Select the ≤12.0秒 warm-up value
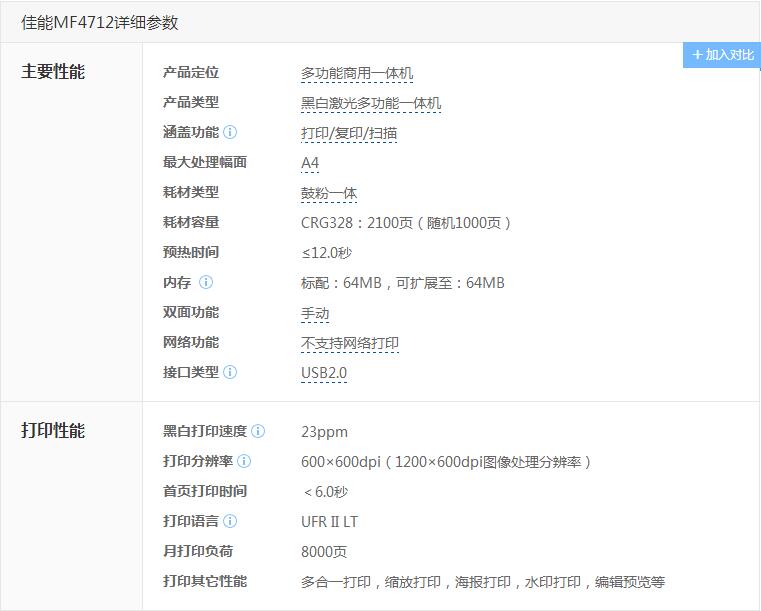Image resolution: width=761 pixels, height=611 pixels. [326, 253]
